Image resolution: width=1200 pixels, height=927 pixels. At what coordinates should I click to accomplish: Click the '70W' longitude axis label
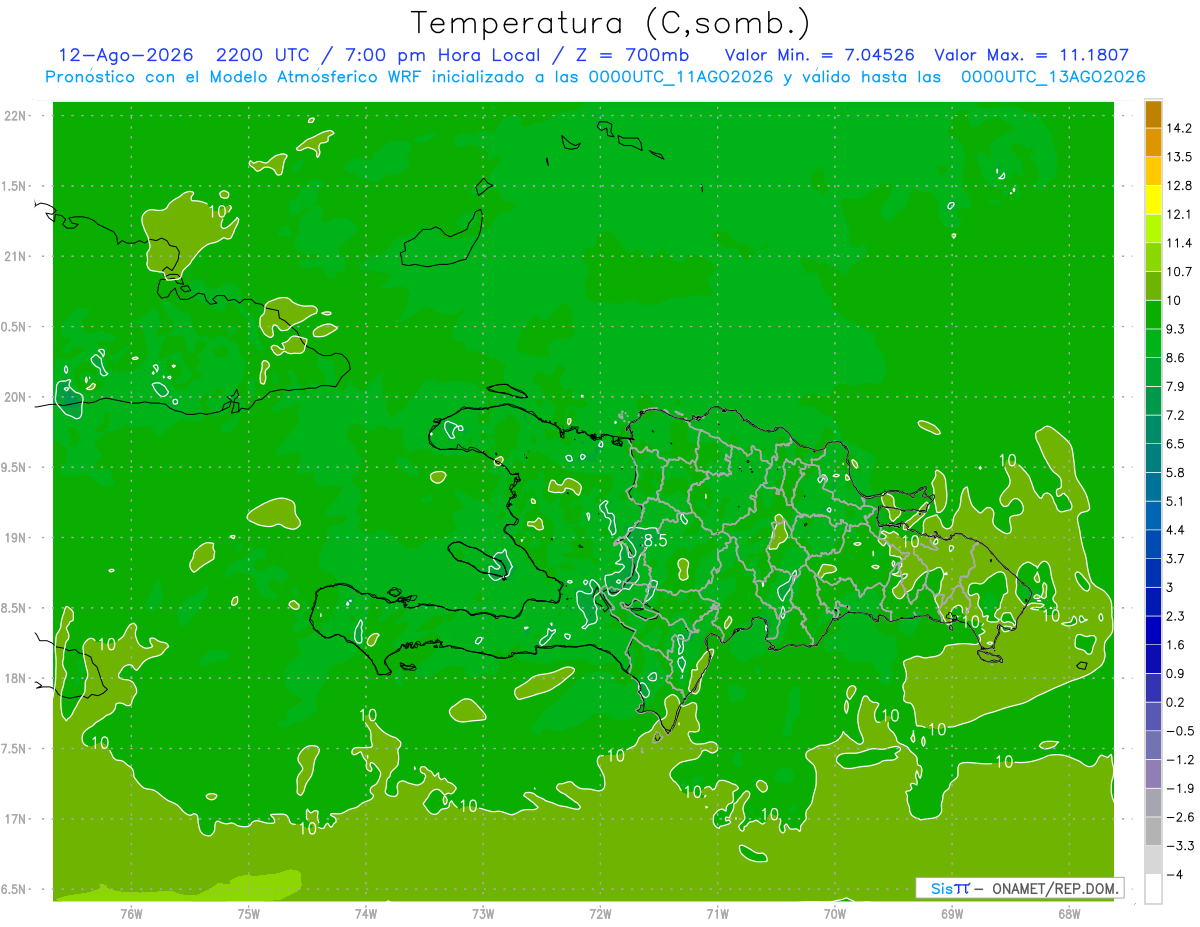click(835, 914)
